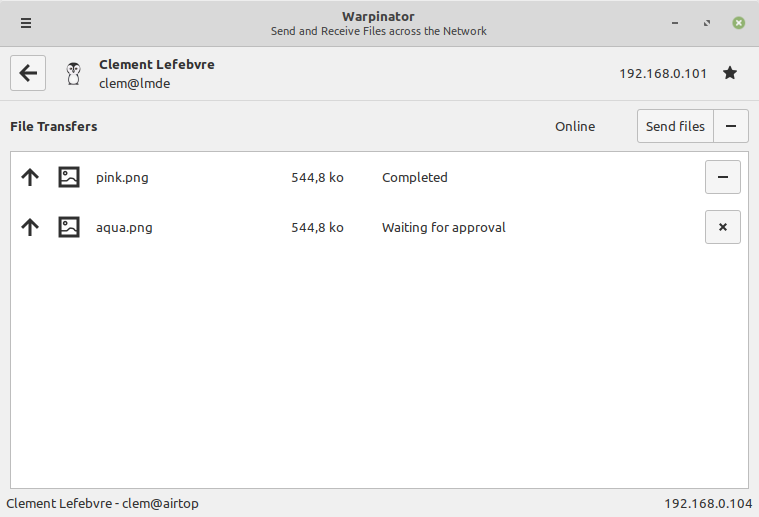
Task: Cancel the aqua.png transfer awaiting approval
Action: pos(722,228)
